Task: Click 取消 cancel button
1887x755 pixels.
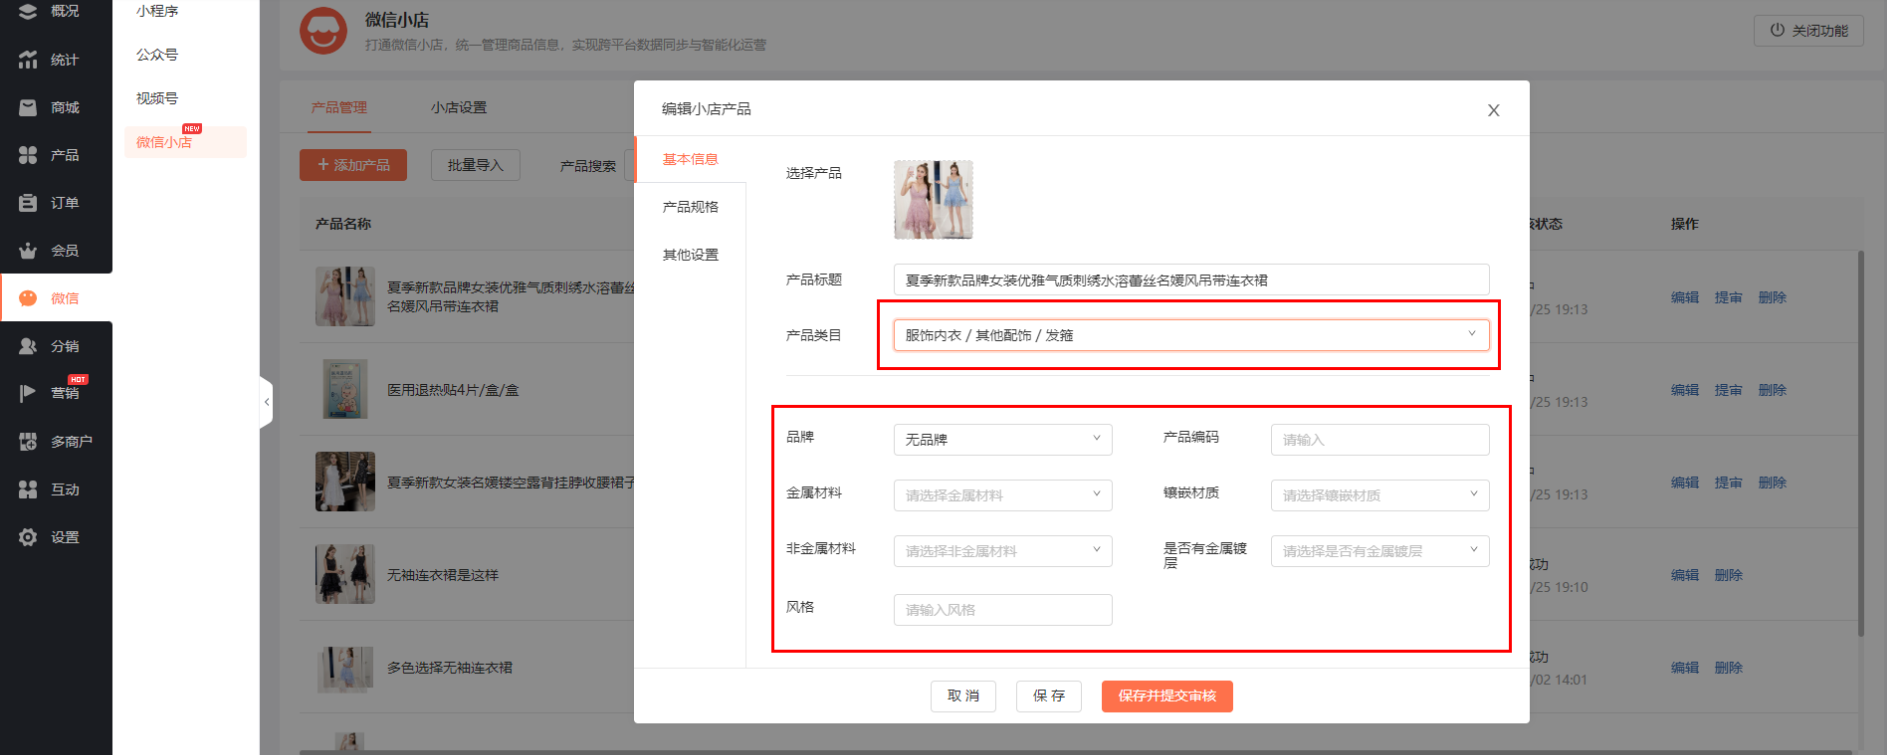Action: click(963, 696)
